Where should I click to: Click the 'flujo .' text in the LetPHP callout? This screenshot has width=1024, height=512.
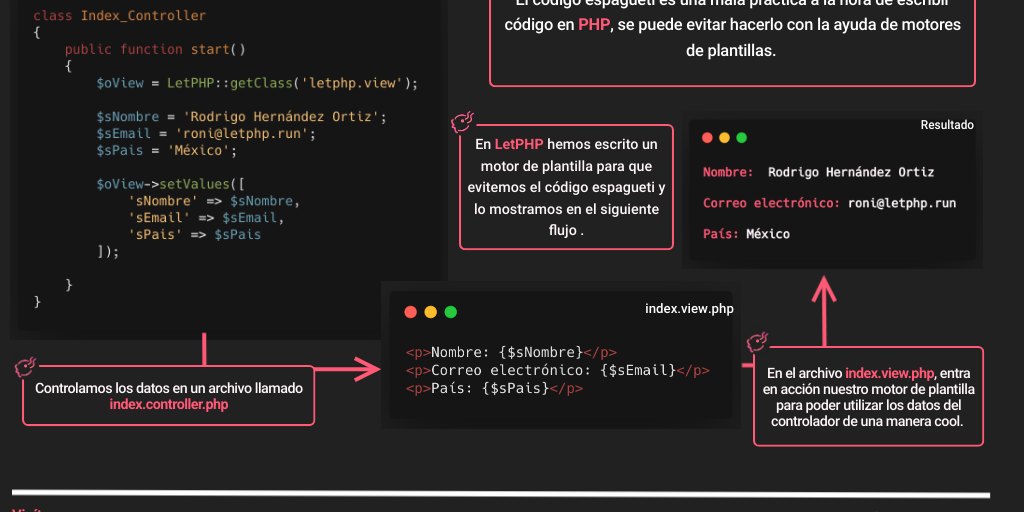tap(566, 230)
